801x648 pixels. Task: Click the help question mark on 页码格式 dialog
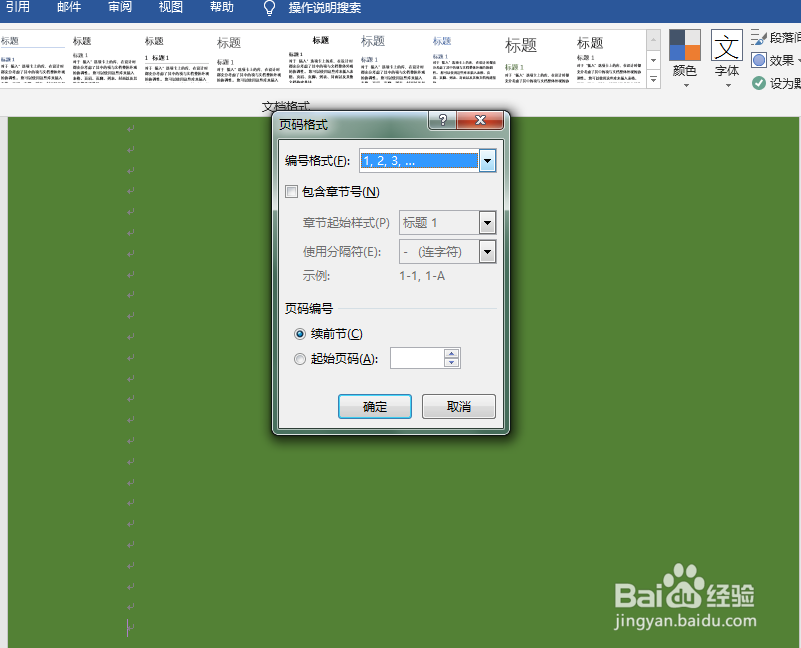[442, 120]
